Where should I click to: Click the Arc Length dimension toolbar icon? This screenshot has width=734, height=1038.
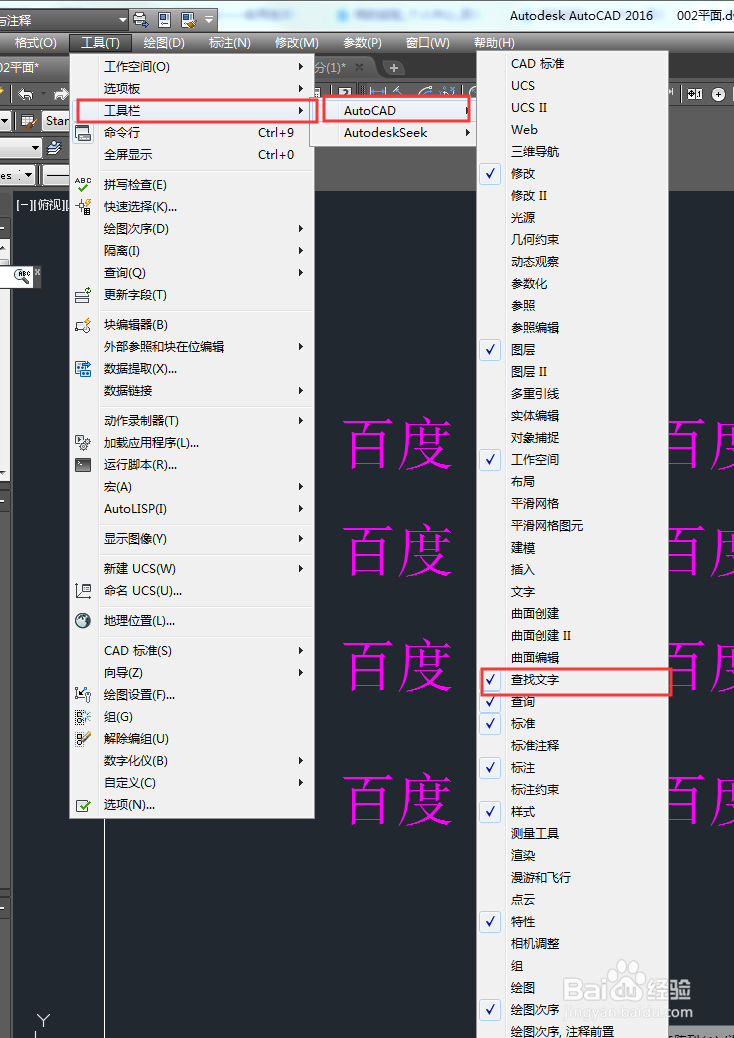[426, 93]
